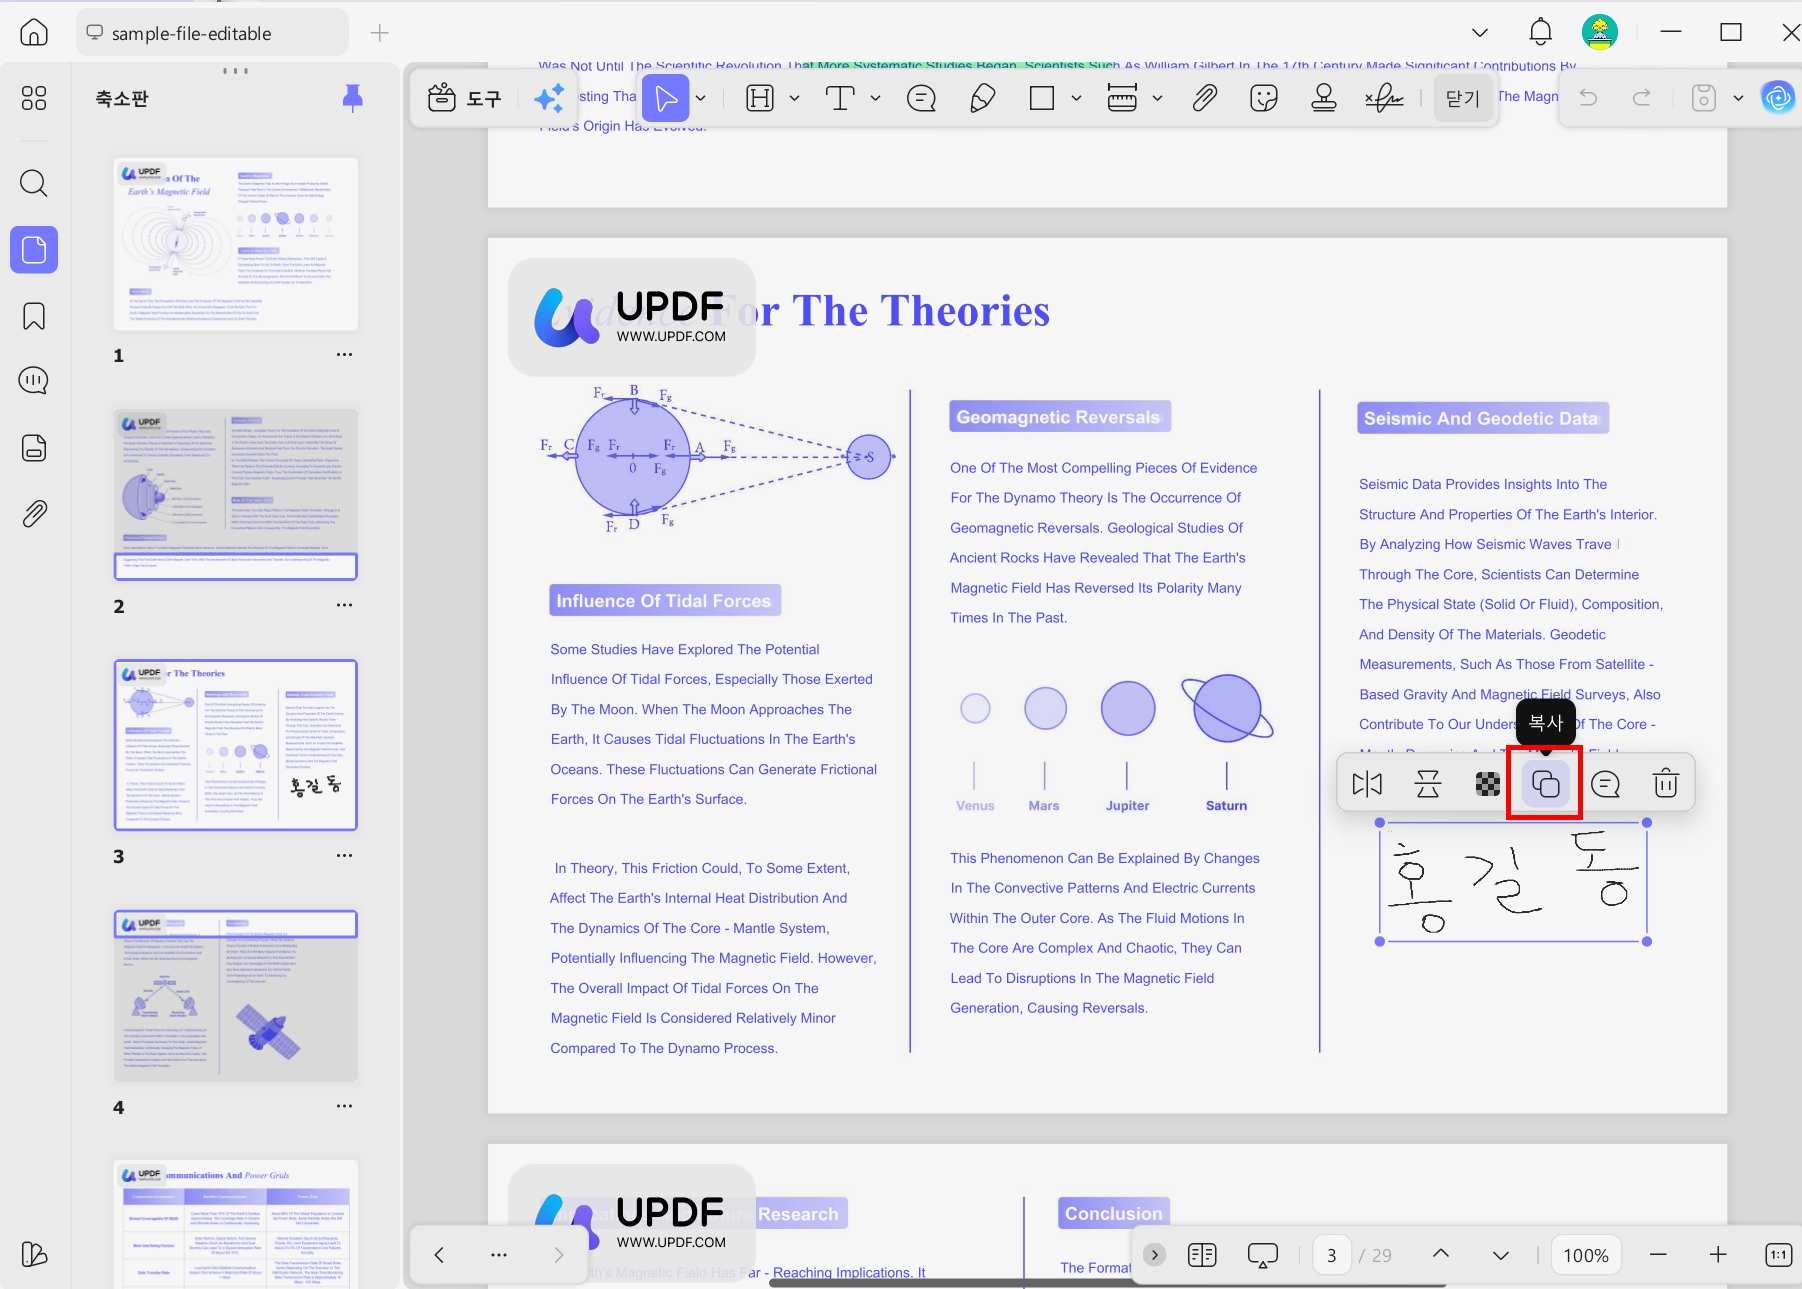Select the pencil drawing tool
This screenshot has width=1802, height=1289.
point(983,98)
